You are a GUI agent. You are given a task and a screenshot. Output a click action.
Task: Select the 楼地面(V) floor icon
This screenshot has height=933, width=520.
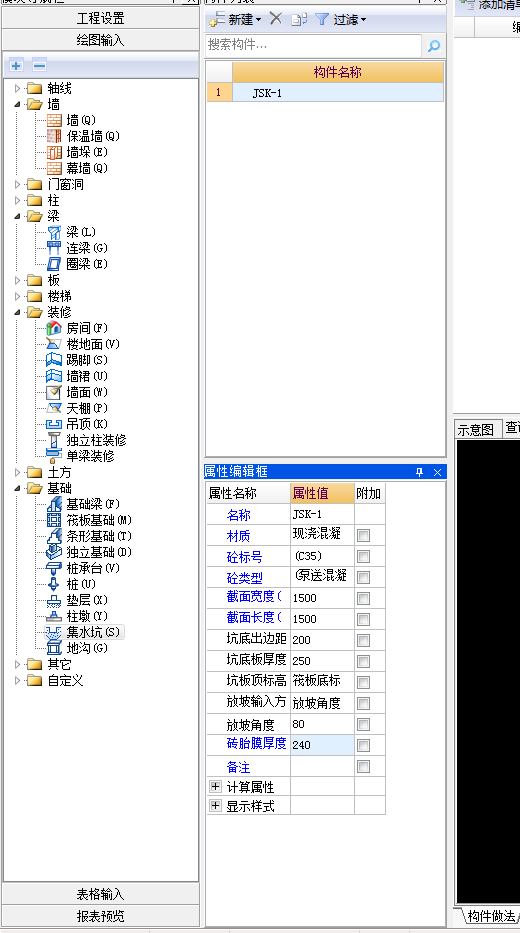pyautogui.click(x=54, y=344)
